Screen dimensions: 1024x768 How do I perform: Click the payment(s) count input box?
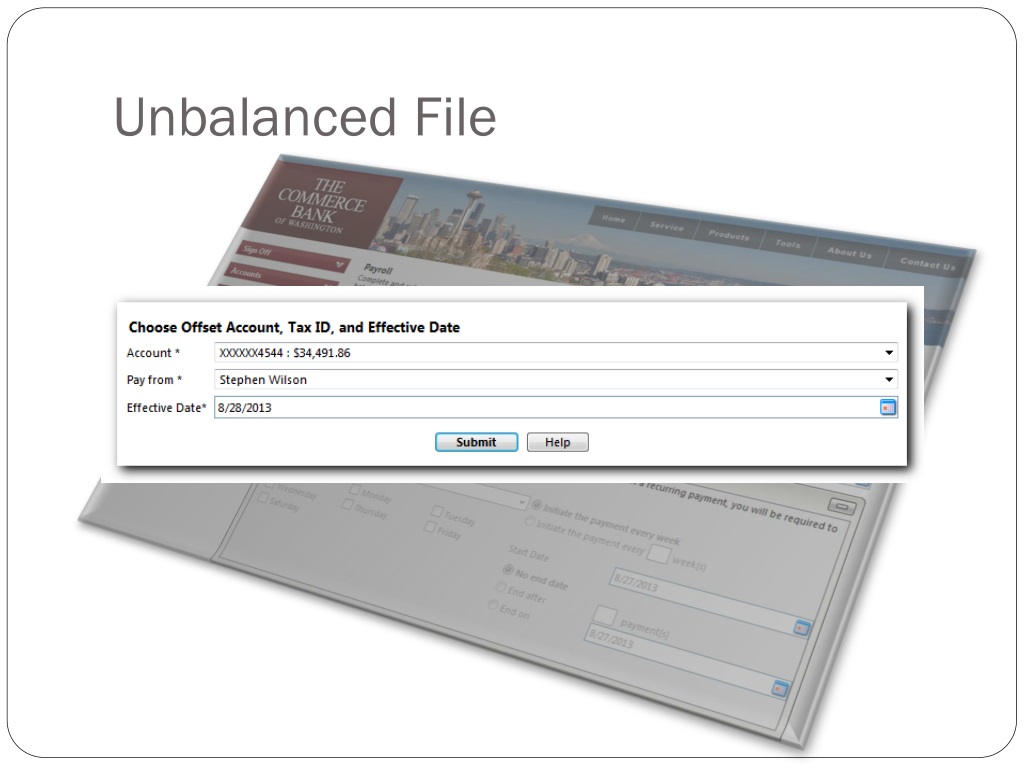point(605,615)
